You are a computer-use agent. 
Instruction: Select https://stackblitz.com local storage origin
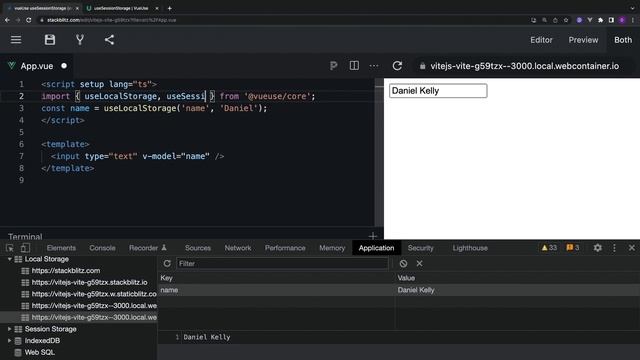pyautogui.click(x=66, y=271)
